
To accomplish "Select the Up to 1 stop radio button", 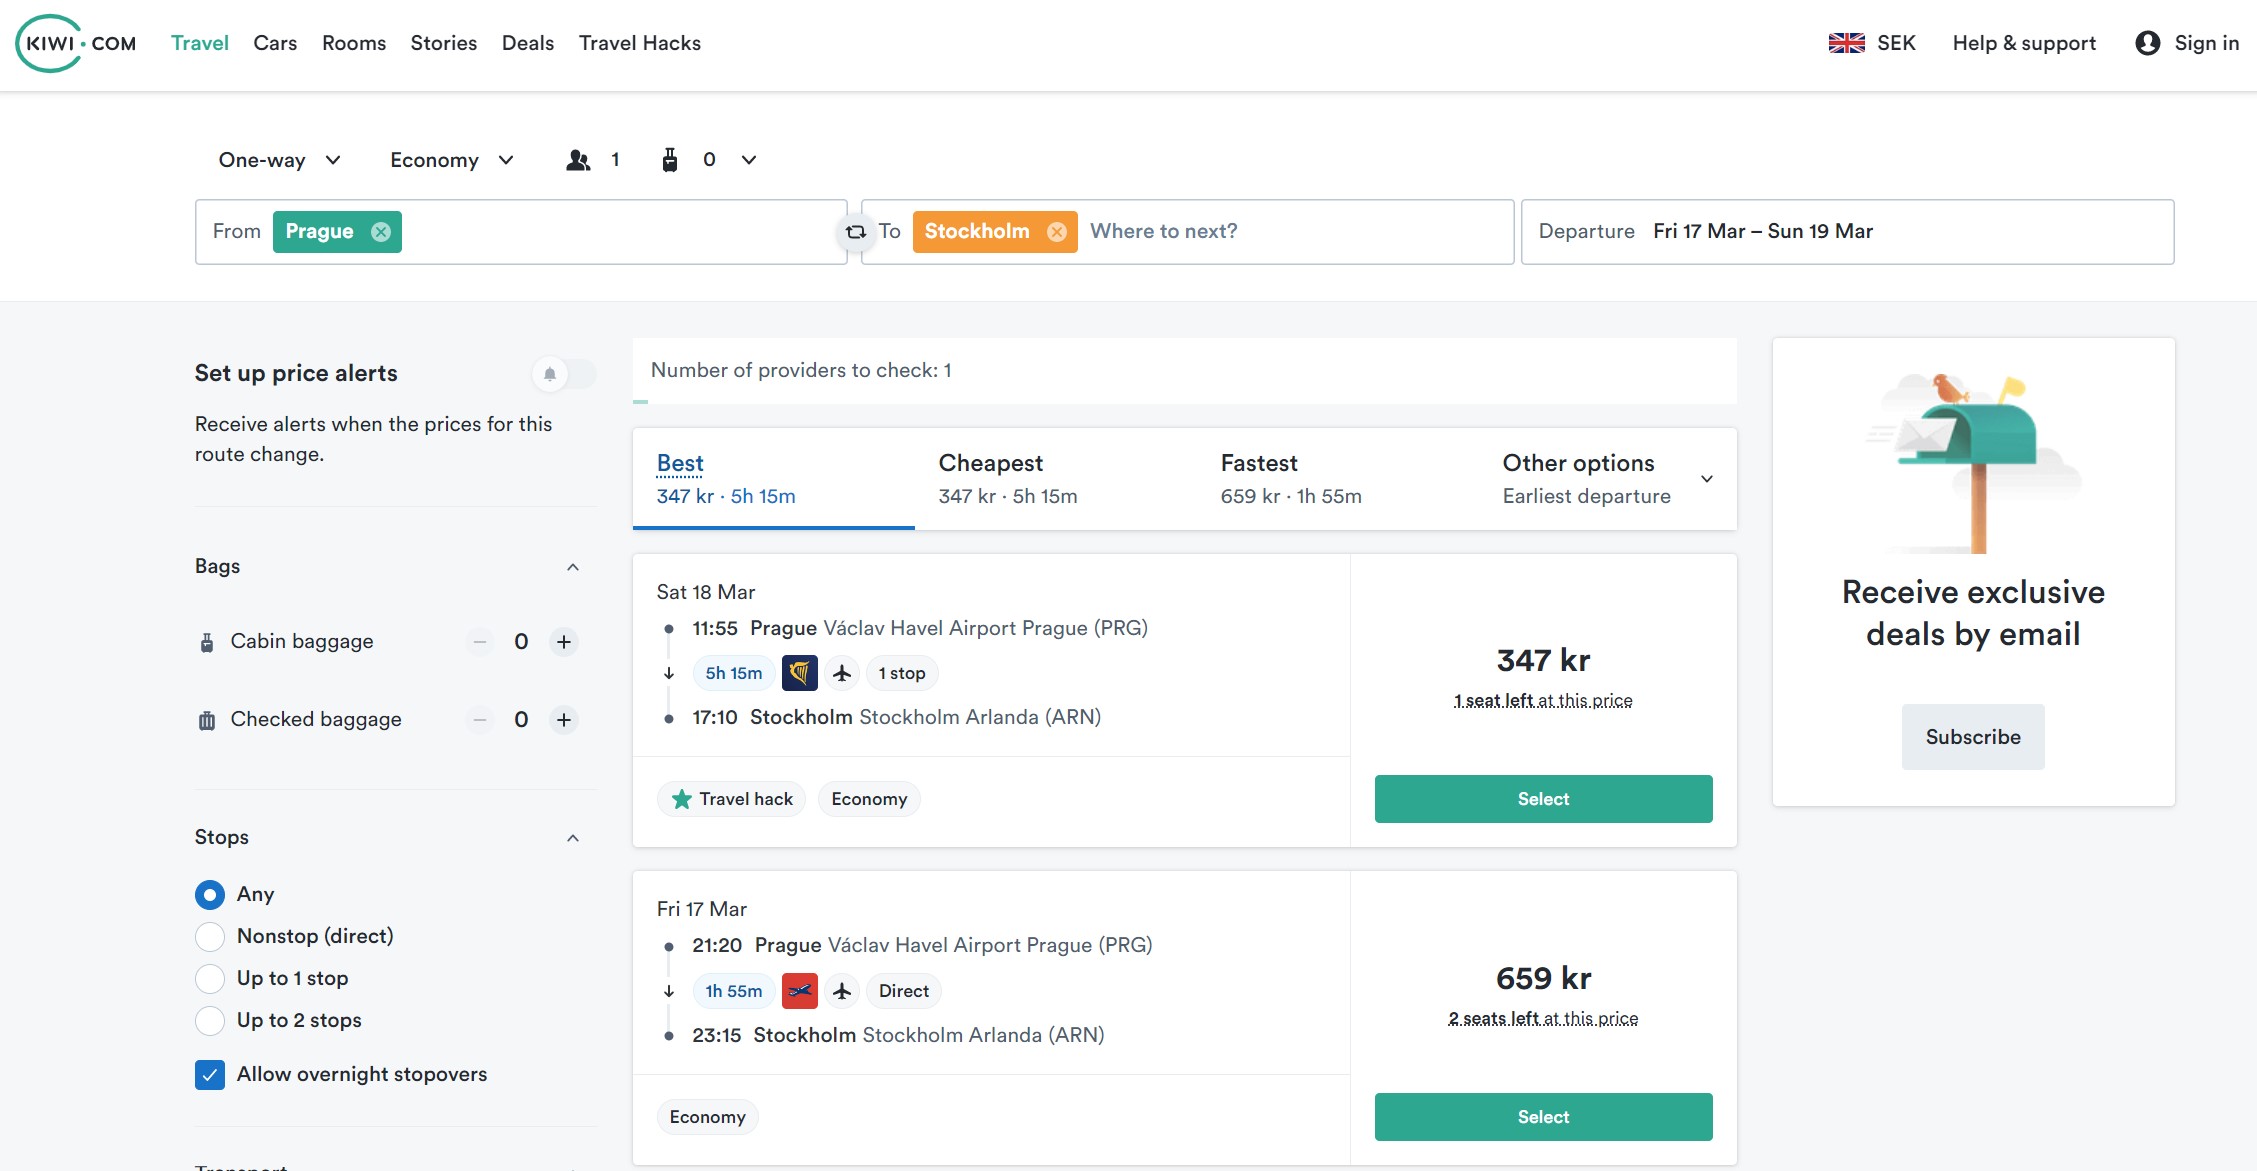I will 209,977.
